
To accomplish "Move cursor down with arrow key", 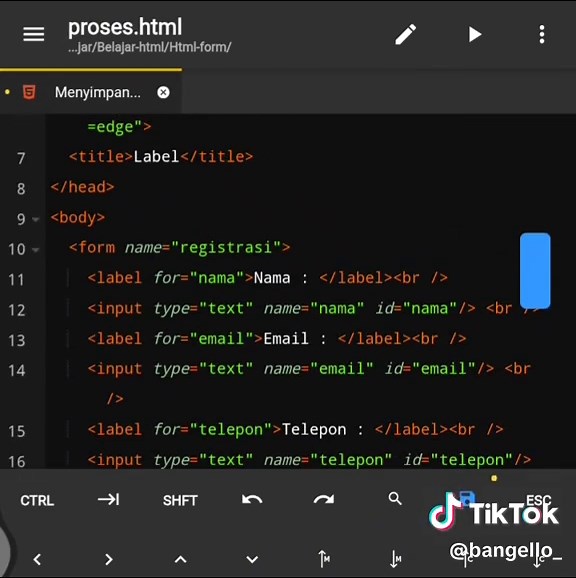I will pos(252,560).
